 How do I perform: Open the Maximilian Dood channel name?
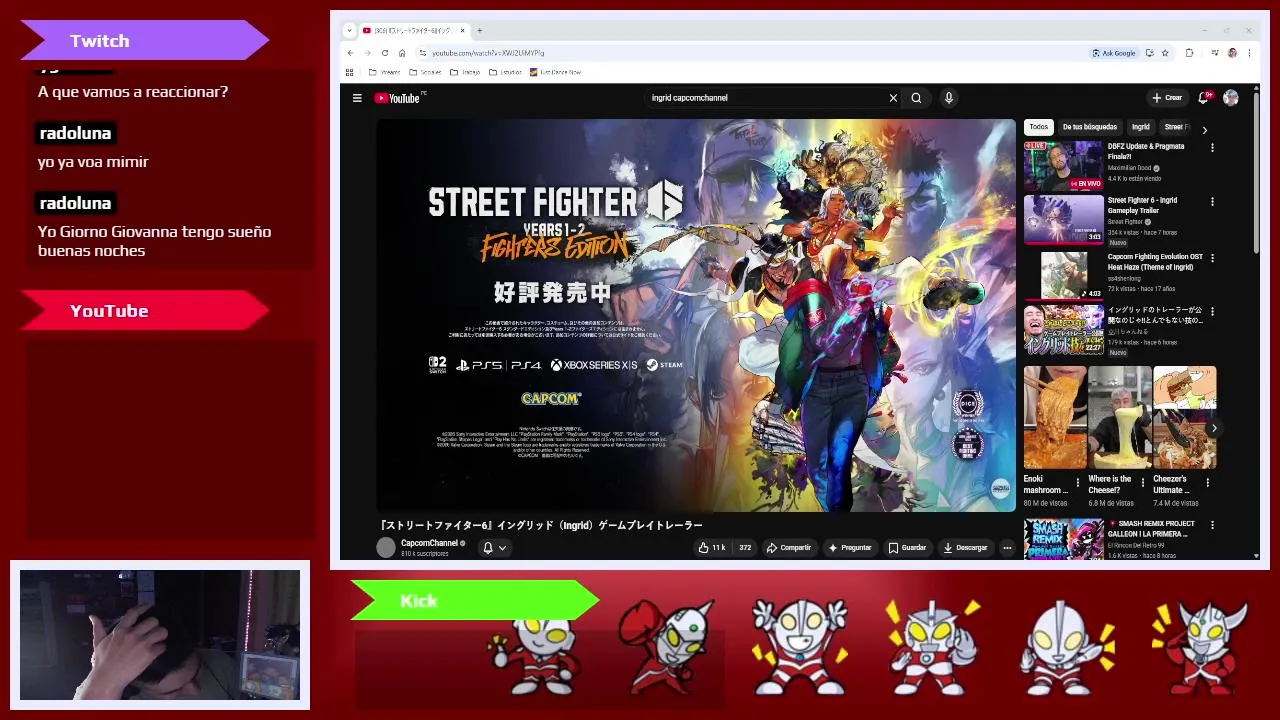click(1129, 168)
